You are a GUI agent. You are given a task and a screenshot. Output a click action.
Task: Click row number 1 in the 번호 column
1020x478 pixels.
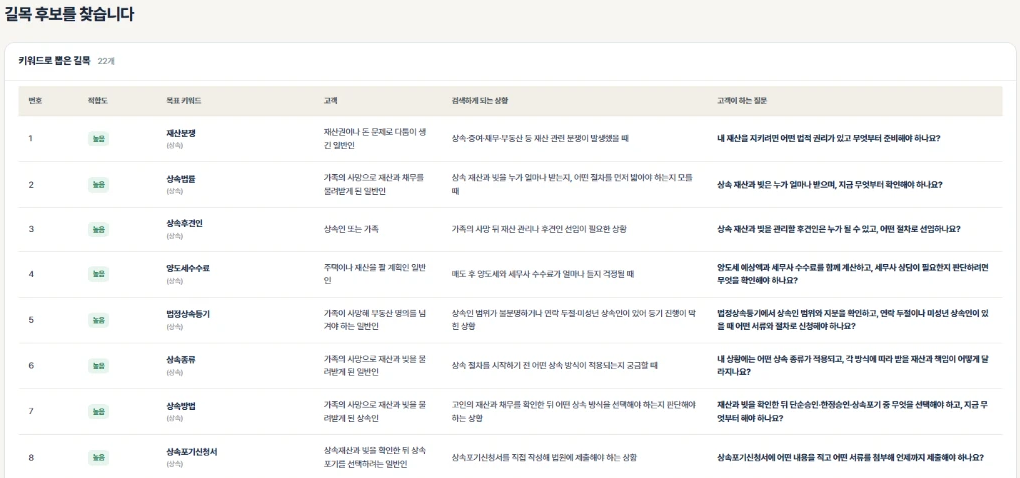point(31,139)
